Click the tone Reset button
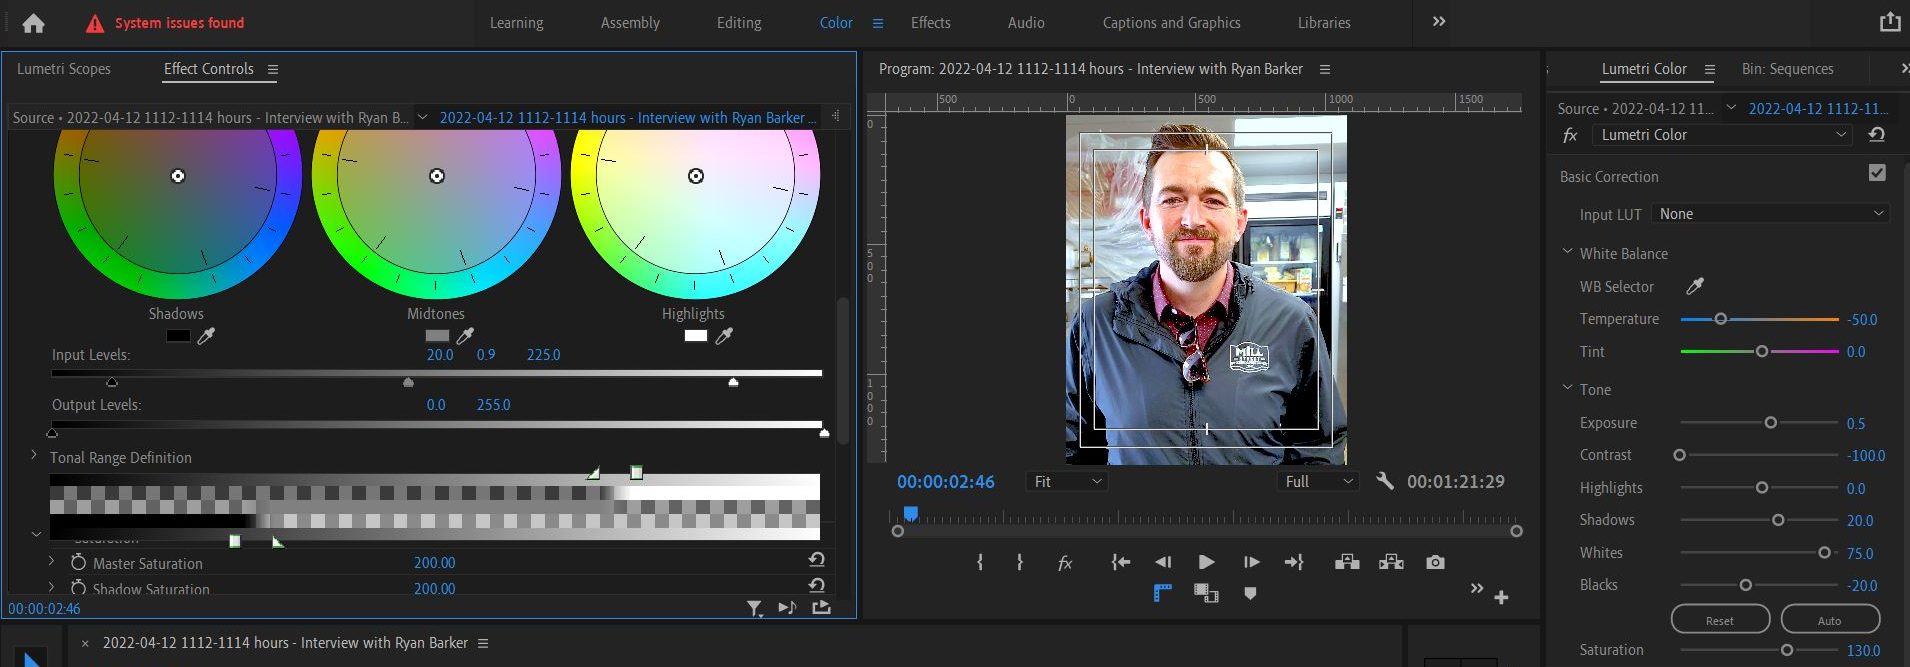 pos(1720,620)
